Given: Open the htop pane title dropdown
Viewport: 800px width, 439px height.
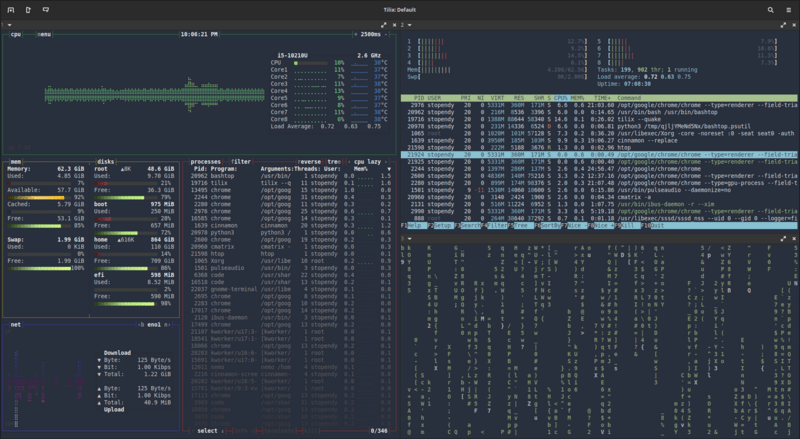Looking at the screenshot, I should click(x=407, y=26).
